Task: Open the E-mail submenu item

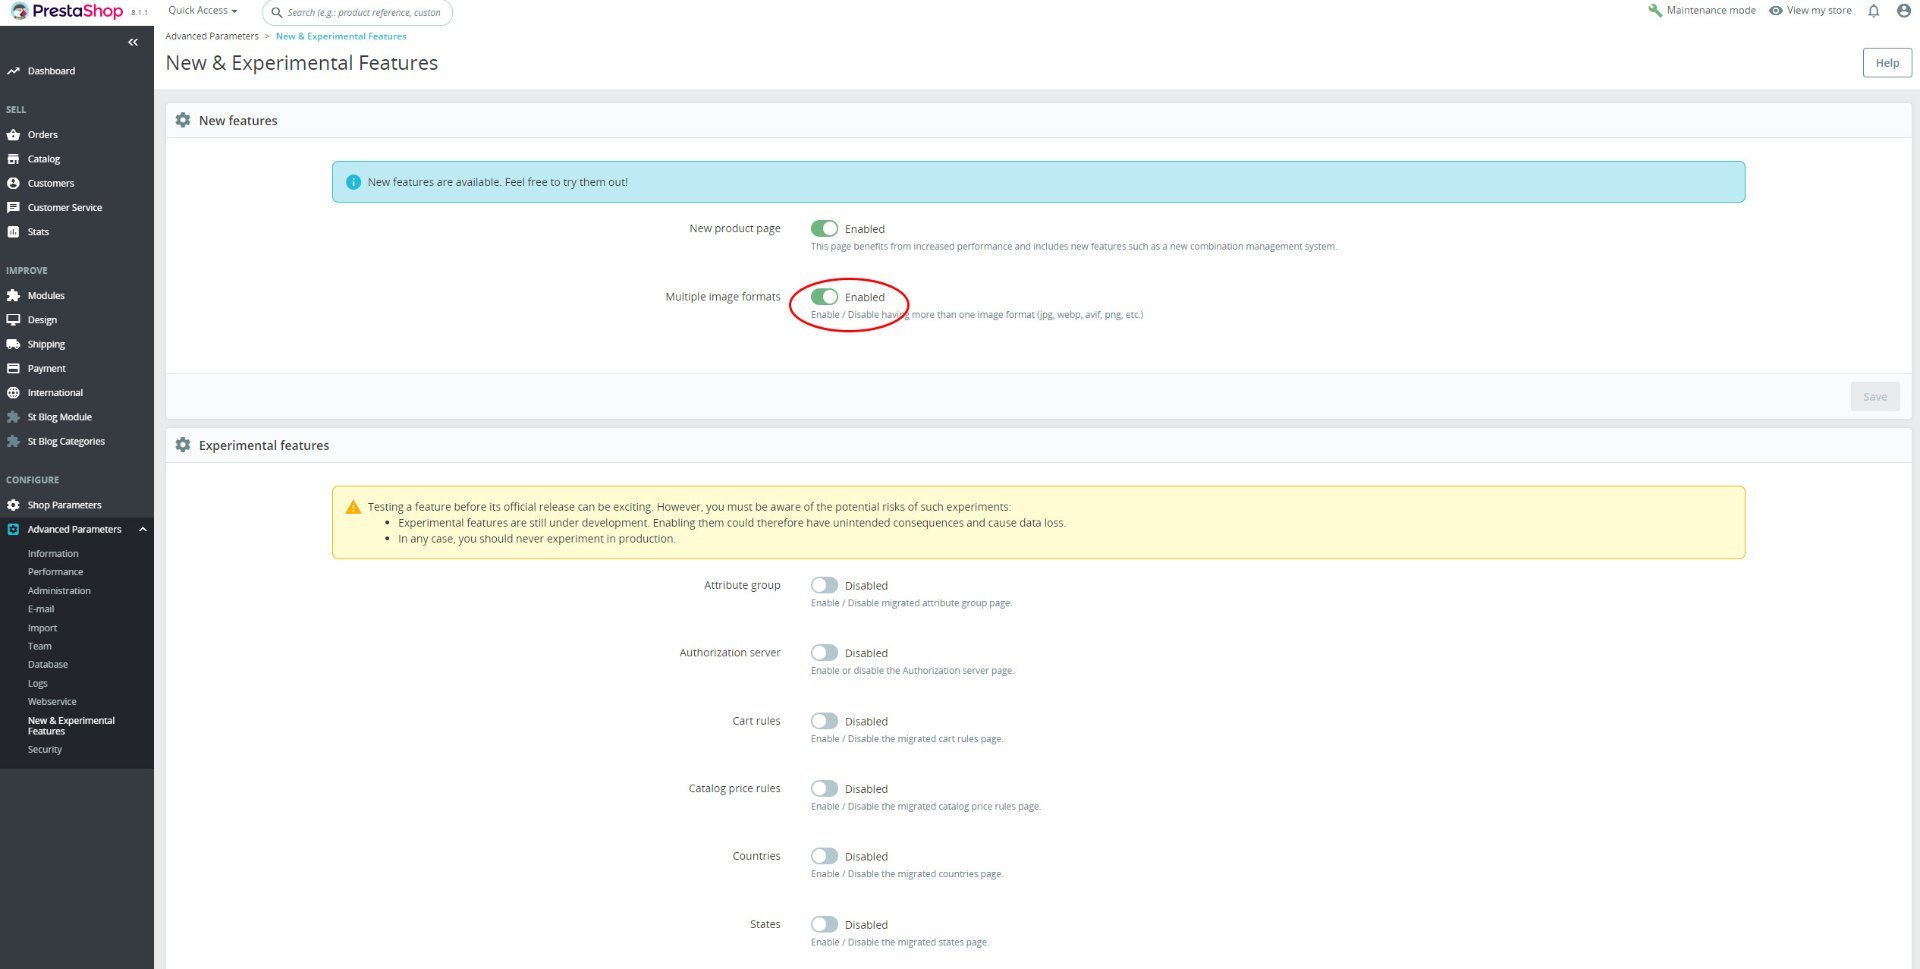Action: click(41, 609)
